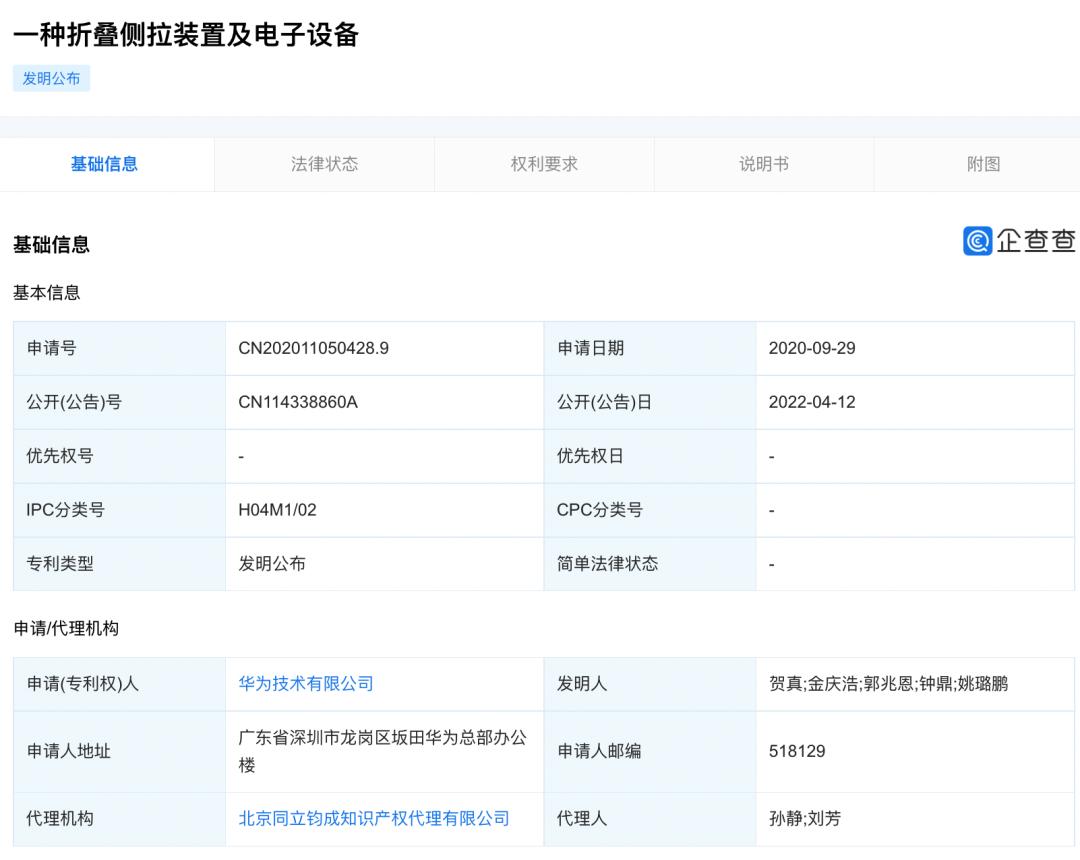Click the 申请人邮编 label cell

click(x=650, y=751)
